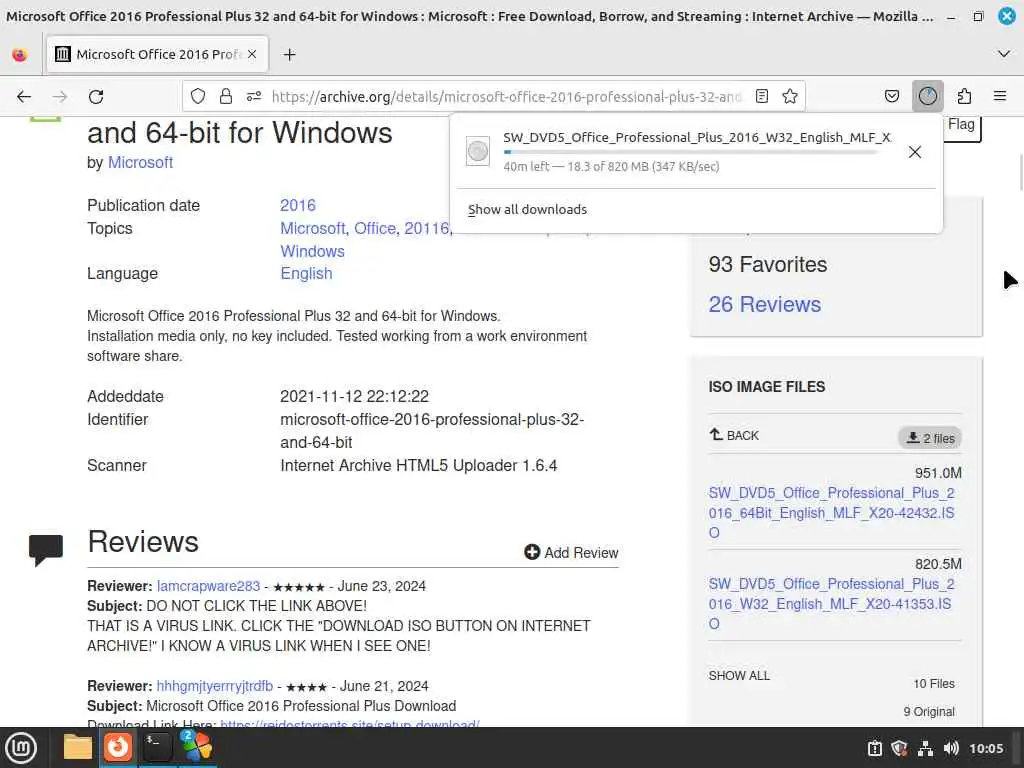Click the ISO IMAGE FILES heading
The width and height of the screenshot is (1024, 768).
(x=767, y=387)
